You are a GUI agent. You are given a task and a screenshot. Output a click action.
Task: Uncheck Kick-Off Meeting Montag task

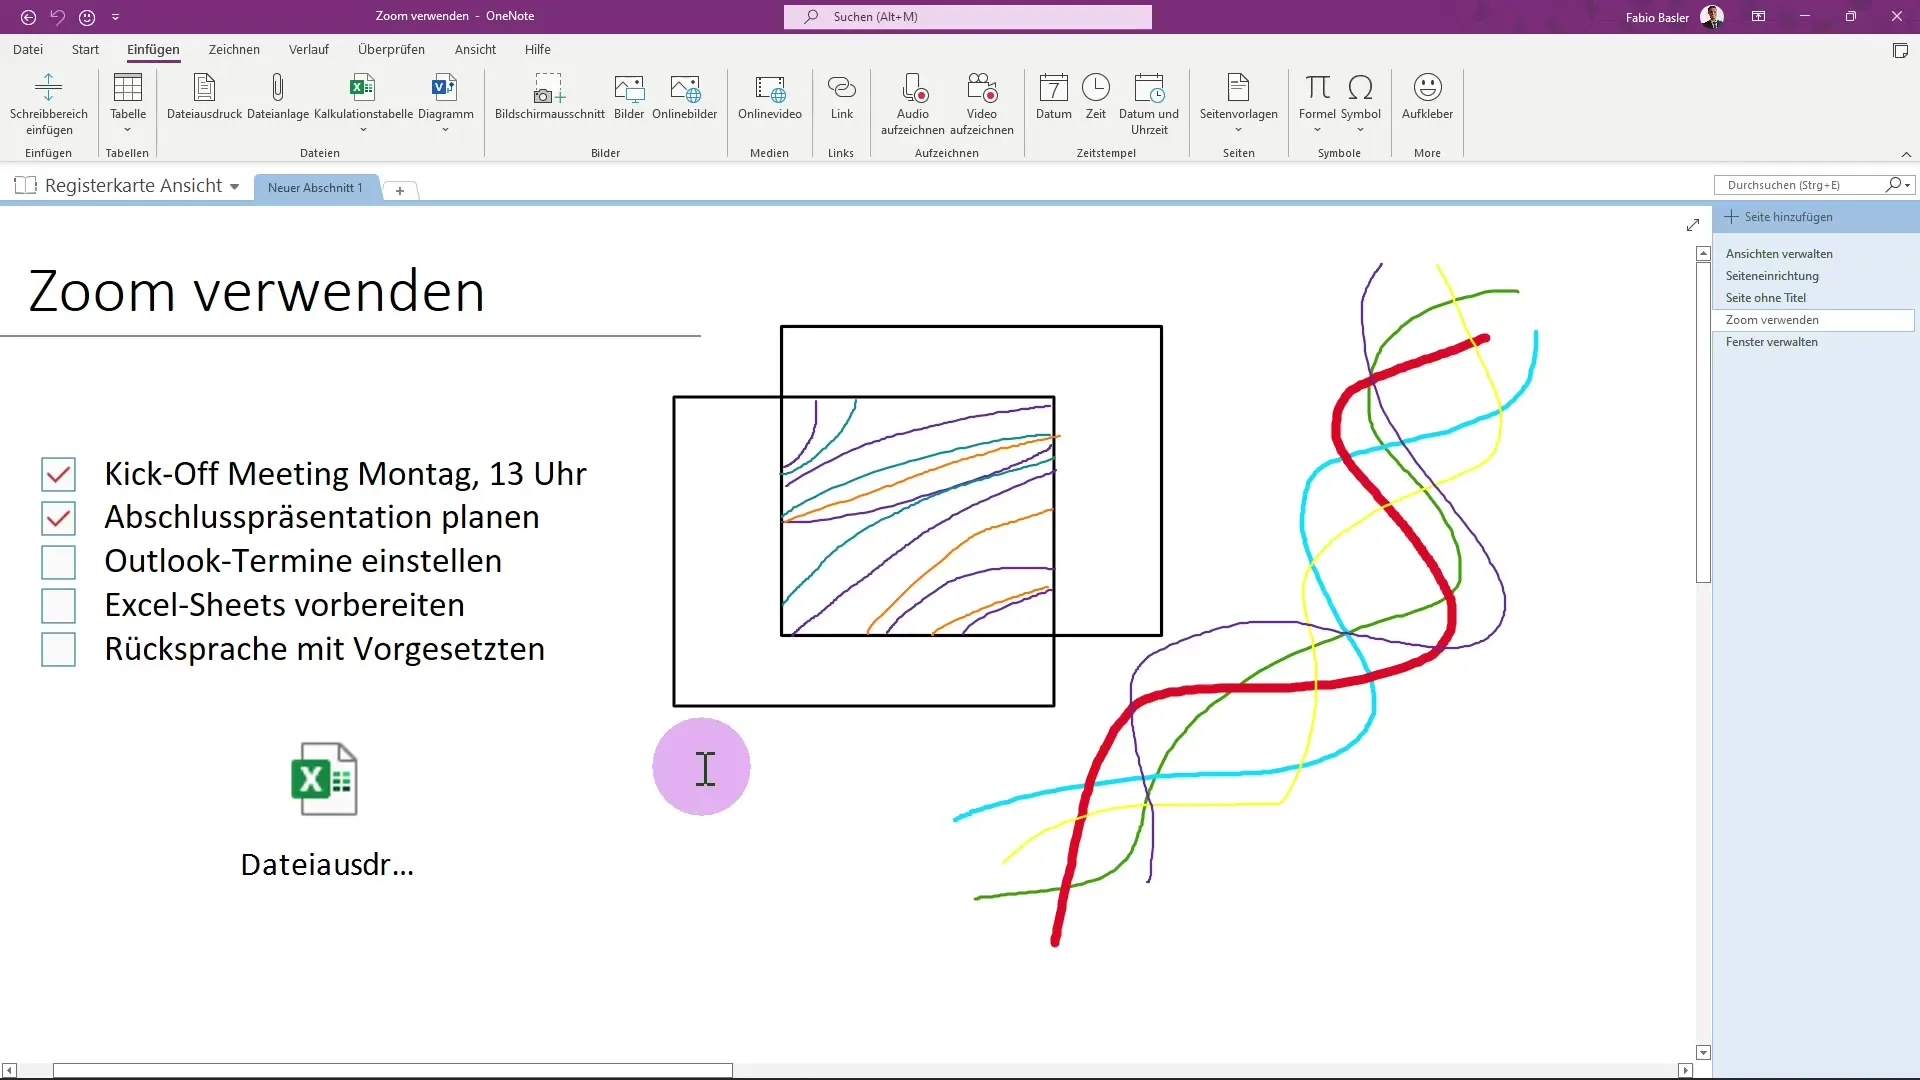pyautogui.click(x=58, y=474)
